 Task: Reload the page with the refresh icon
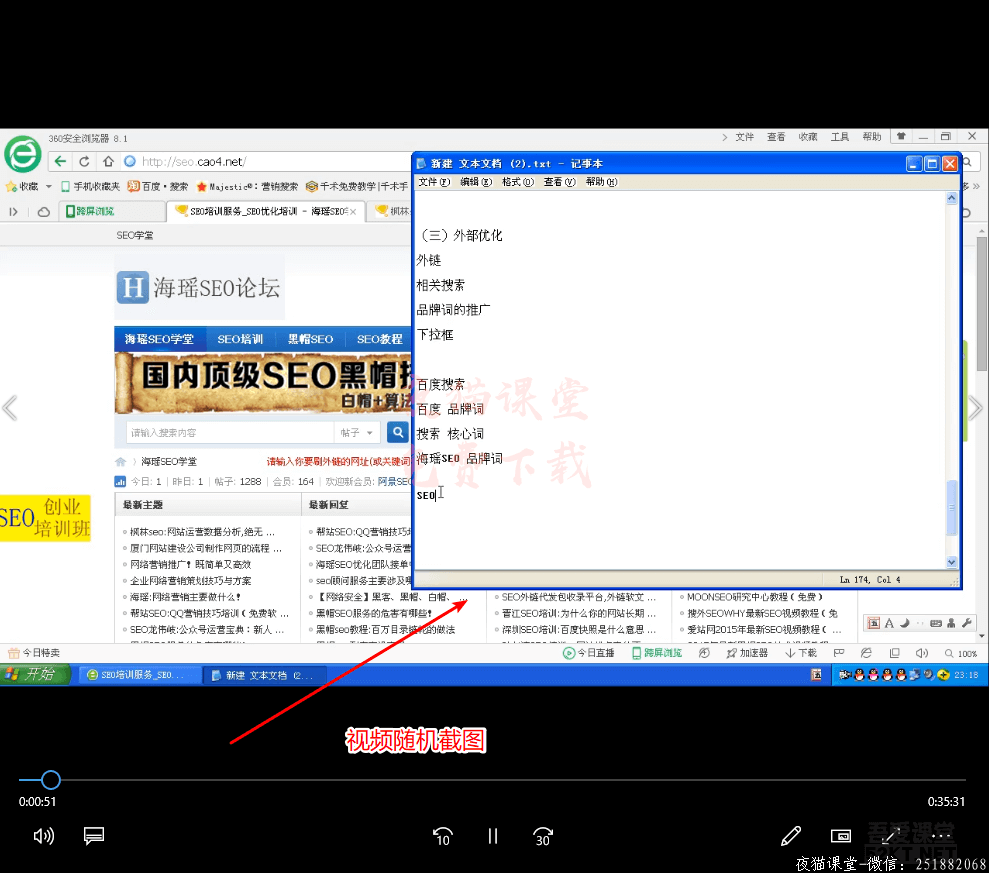tap(84, 161)
